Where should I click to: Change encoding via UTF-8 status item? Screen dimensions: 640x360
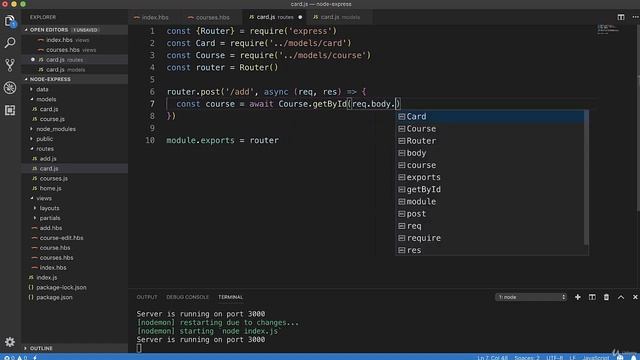click(554, 358)
